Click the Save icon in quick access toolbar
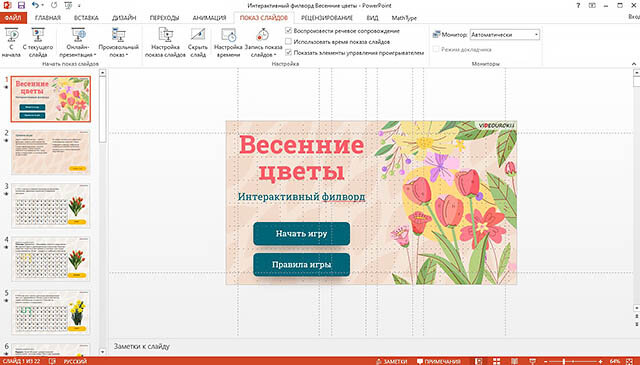 click(x=21, y=5)
